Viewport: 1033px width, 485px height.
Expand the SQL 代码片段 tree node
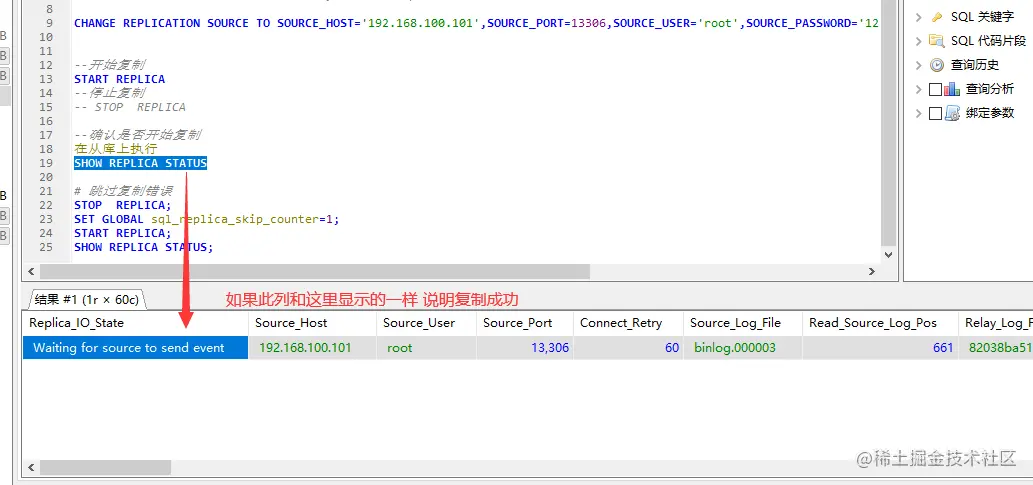(x=919, y=41)
